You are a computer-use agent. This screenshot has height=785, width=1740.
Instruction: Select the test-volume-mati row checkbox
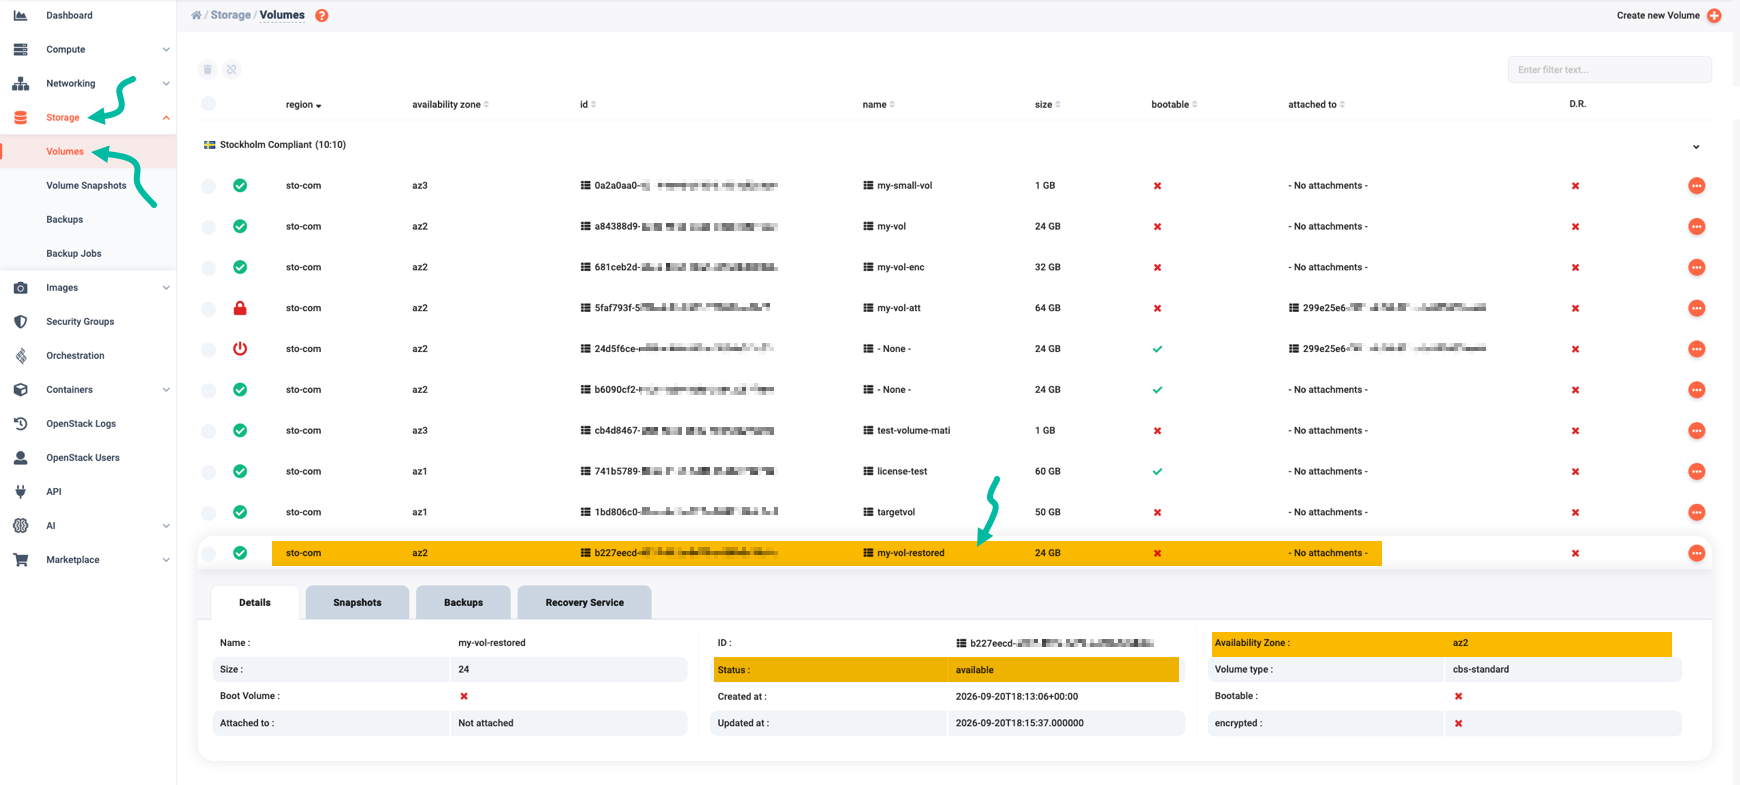(x=208, y=431)
